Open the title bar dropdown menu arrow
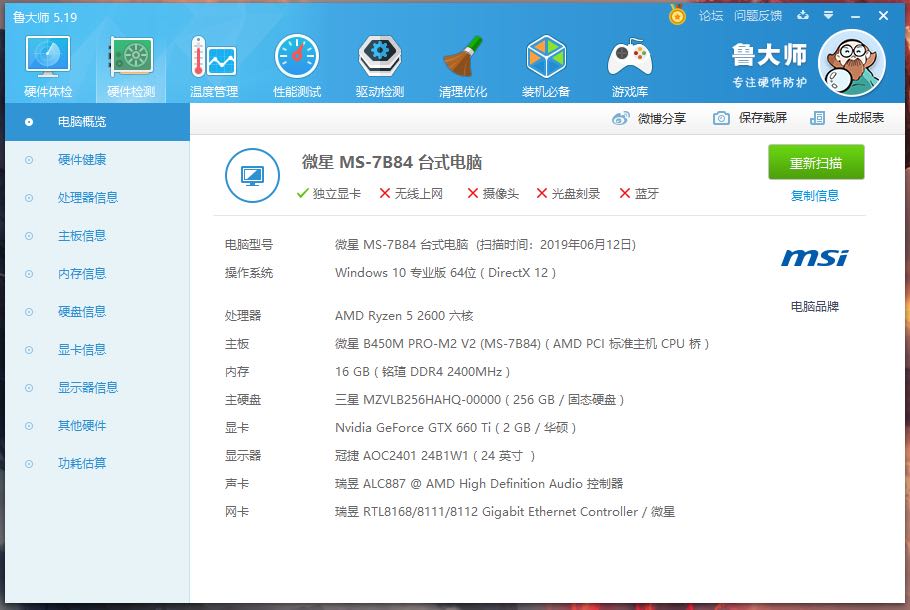 point(829,16)
